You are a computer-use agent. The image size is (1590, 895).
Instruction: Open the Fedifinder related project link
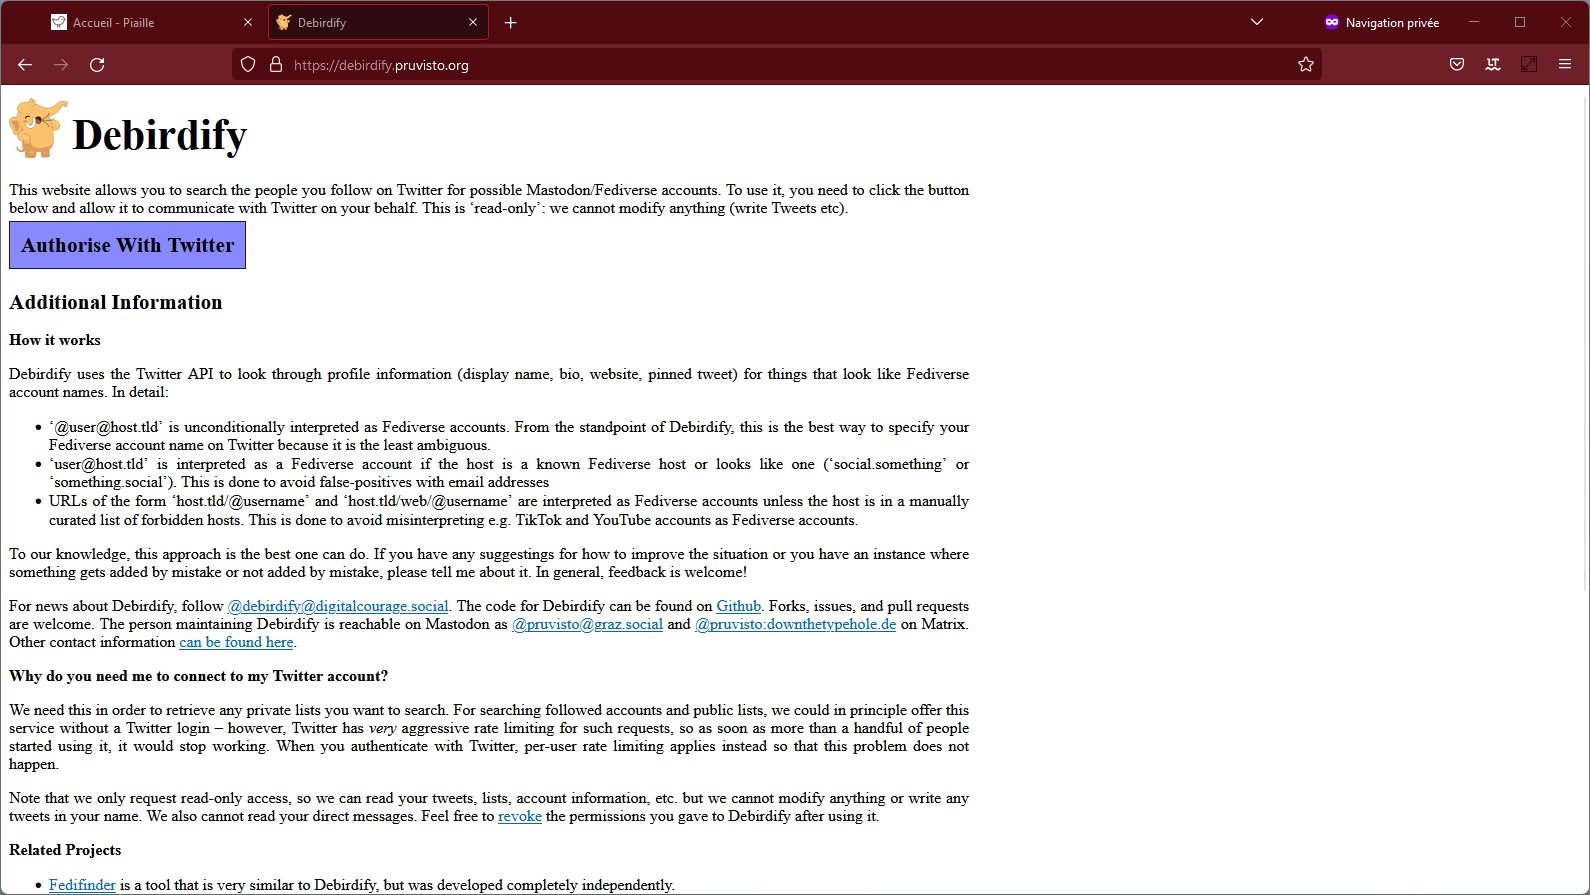click(82, 885)
